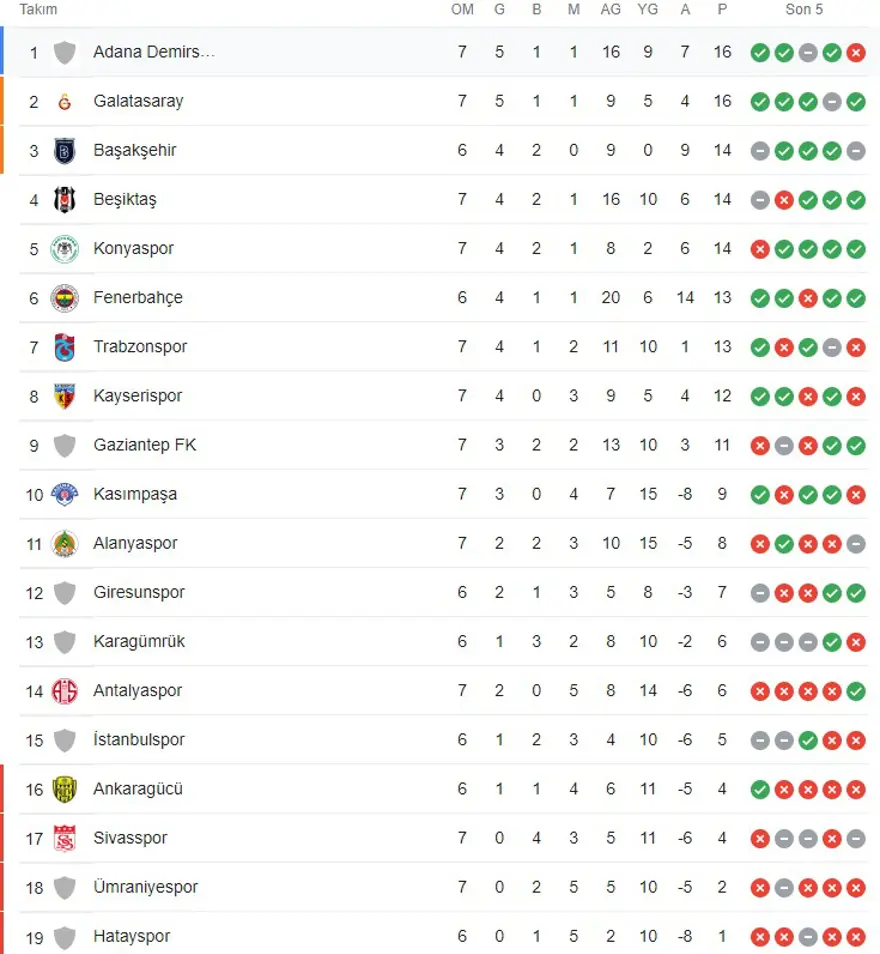The width and height of the screenshot is (880, 954).
Task: Select the Kasımpaşa team name
Action: coord(135,494)
